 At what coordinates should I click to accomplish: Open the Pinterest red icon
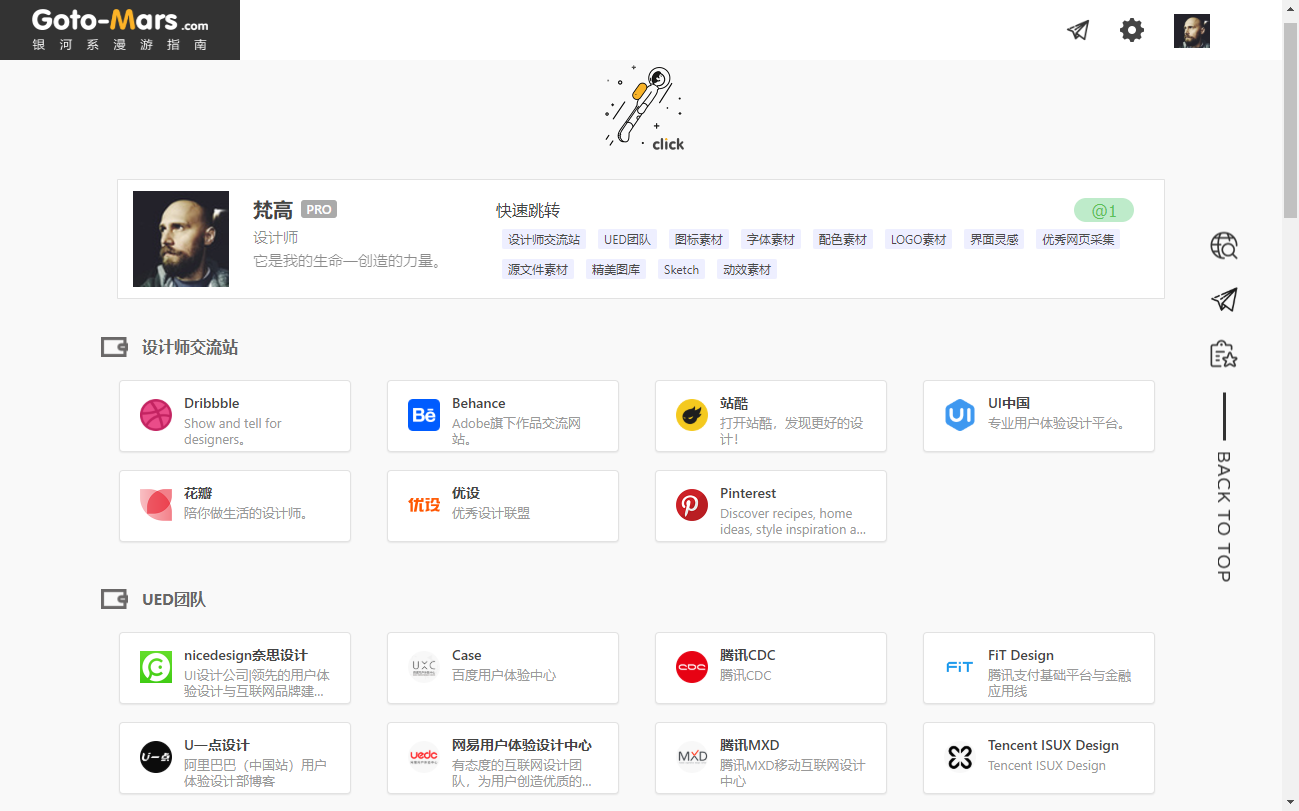coord(692,505)
